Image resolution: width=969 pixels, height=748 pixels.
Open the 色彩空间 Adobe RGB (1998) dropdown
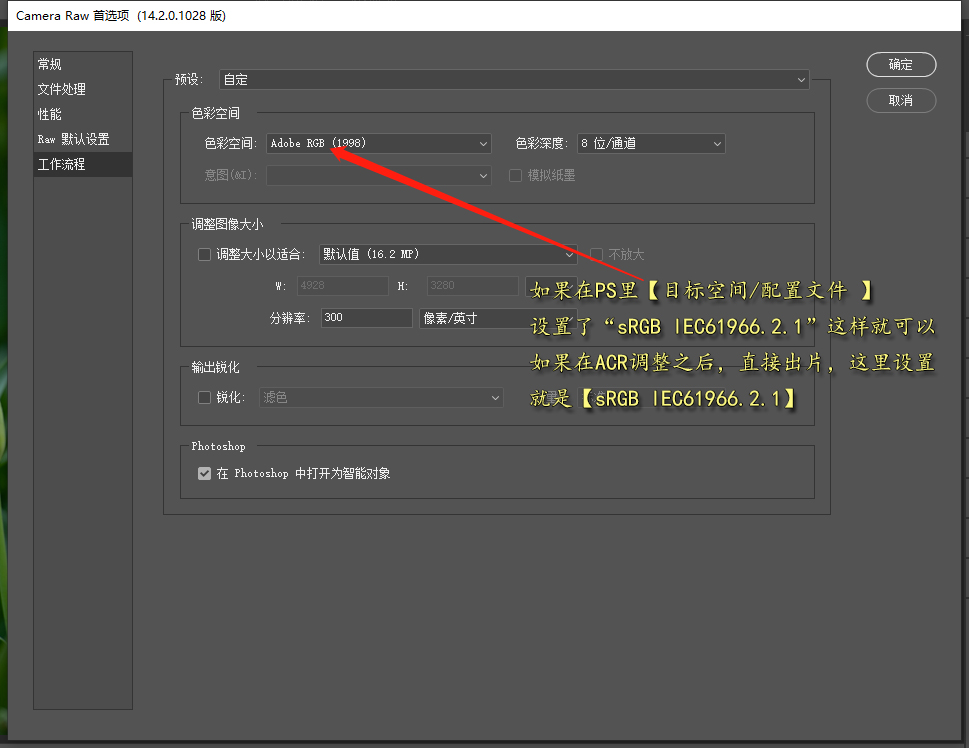point(378,143)
